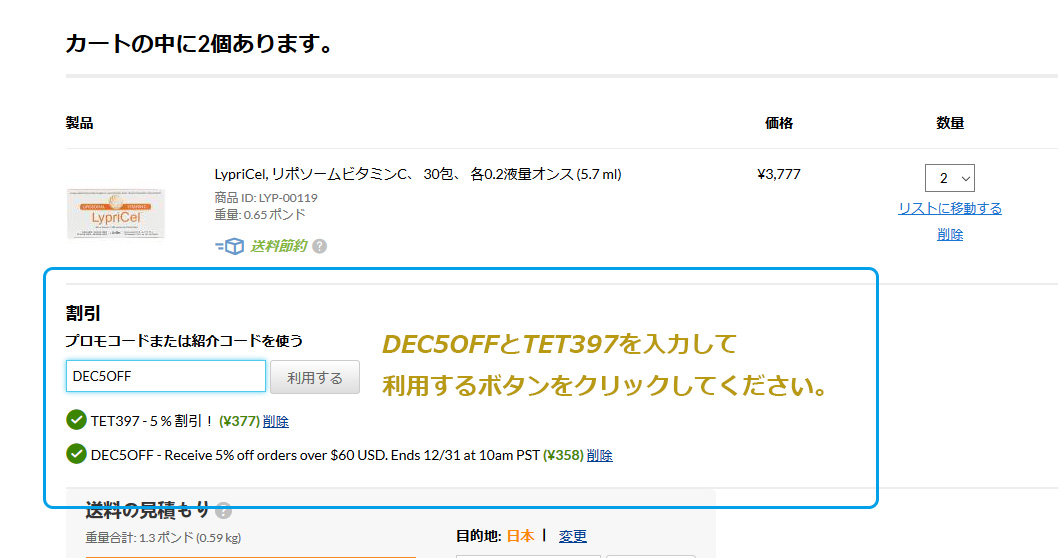Click the リストに移動する link
Viewport: 1058px width, 558px height.
point(949,208)
